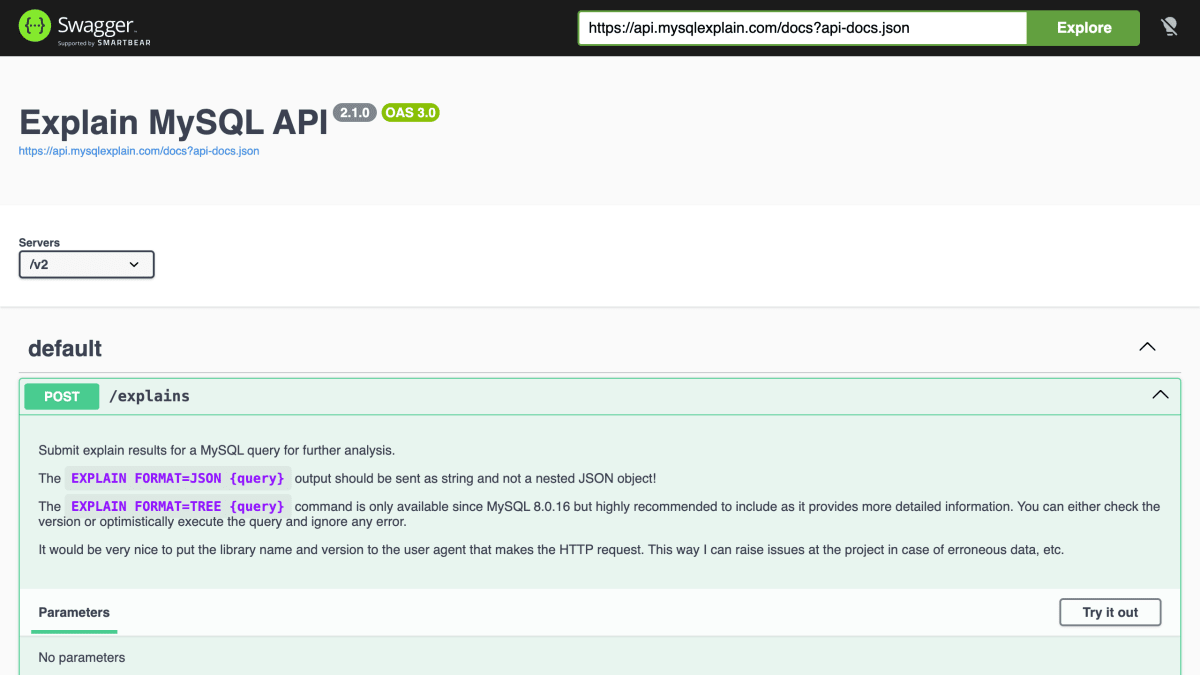Click the /explains endpoint path
1200x675 pixels.
[149, 396]
